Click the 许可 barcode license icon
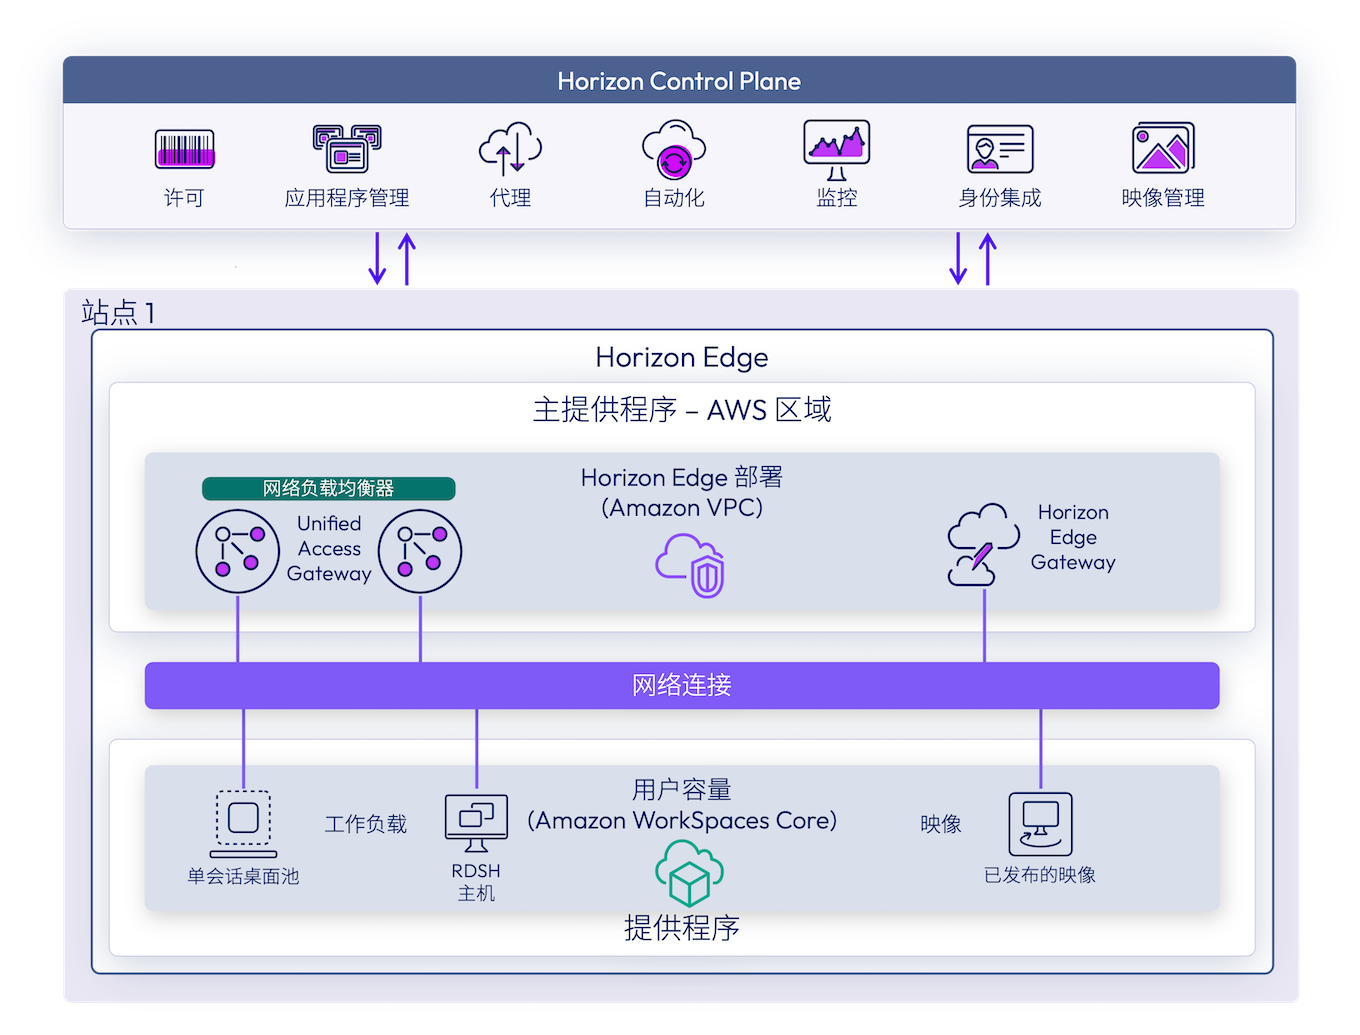1360x1035 pixels. pos(185,149)
